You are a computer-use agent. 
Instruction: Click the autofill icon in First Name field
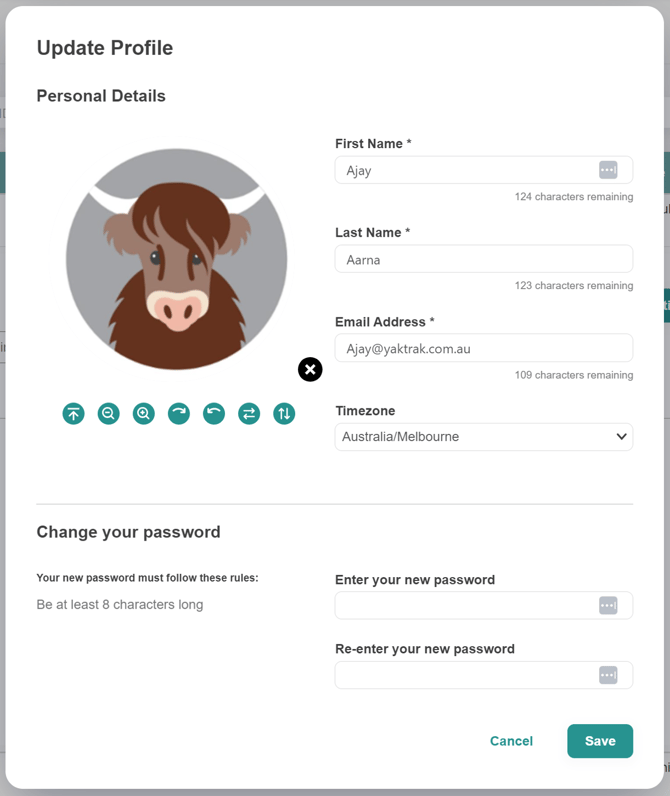pyautogui.click(x=608, y=170)
